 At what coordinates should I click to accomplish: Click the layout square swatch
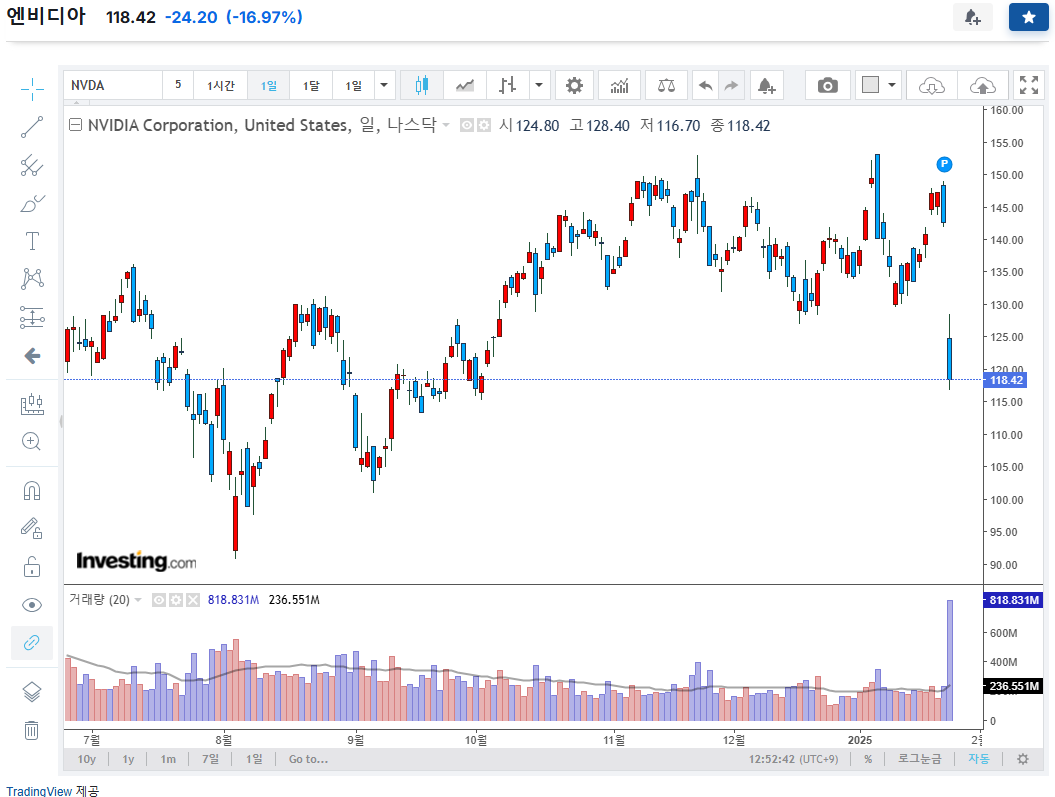coord(870,85)
